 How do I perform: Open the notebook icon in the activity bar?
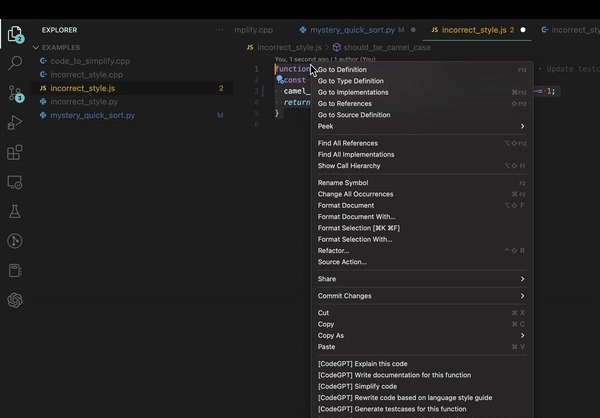[15, 270]
